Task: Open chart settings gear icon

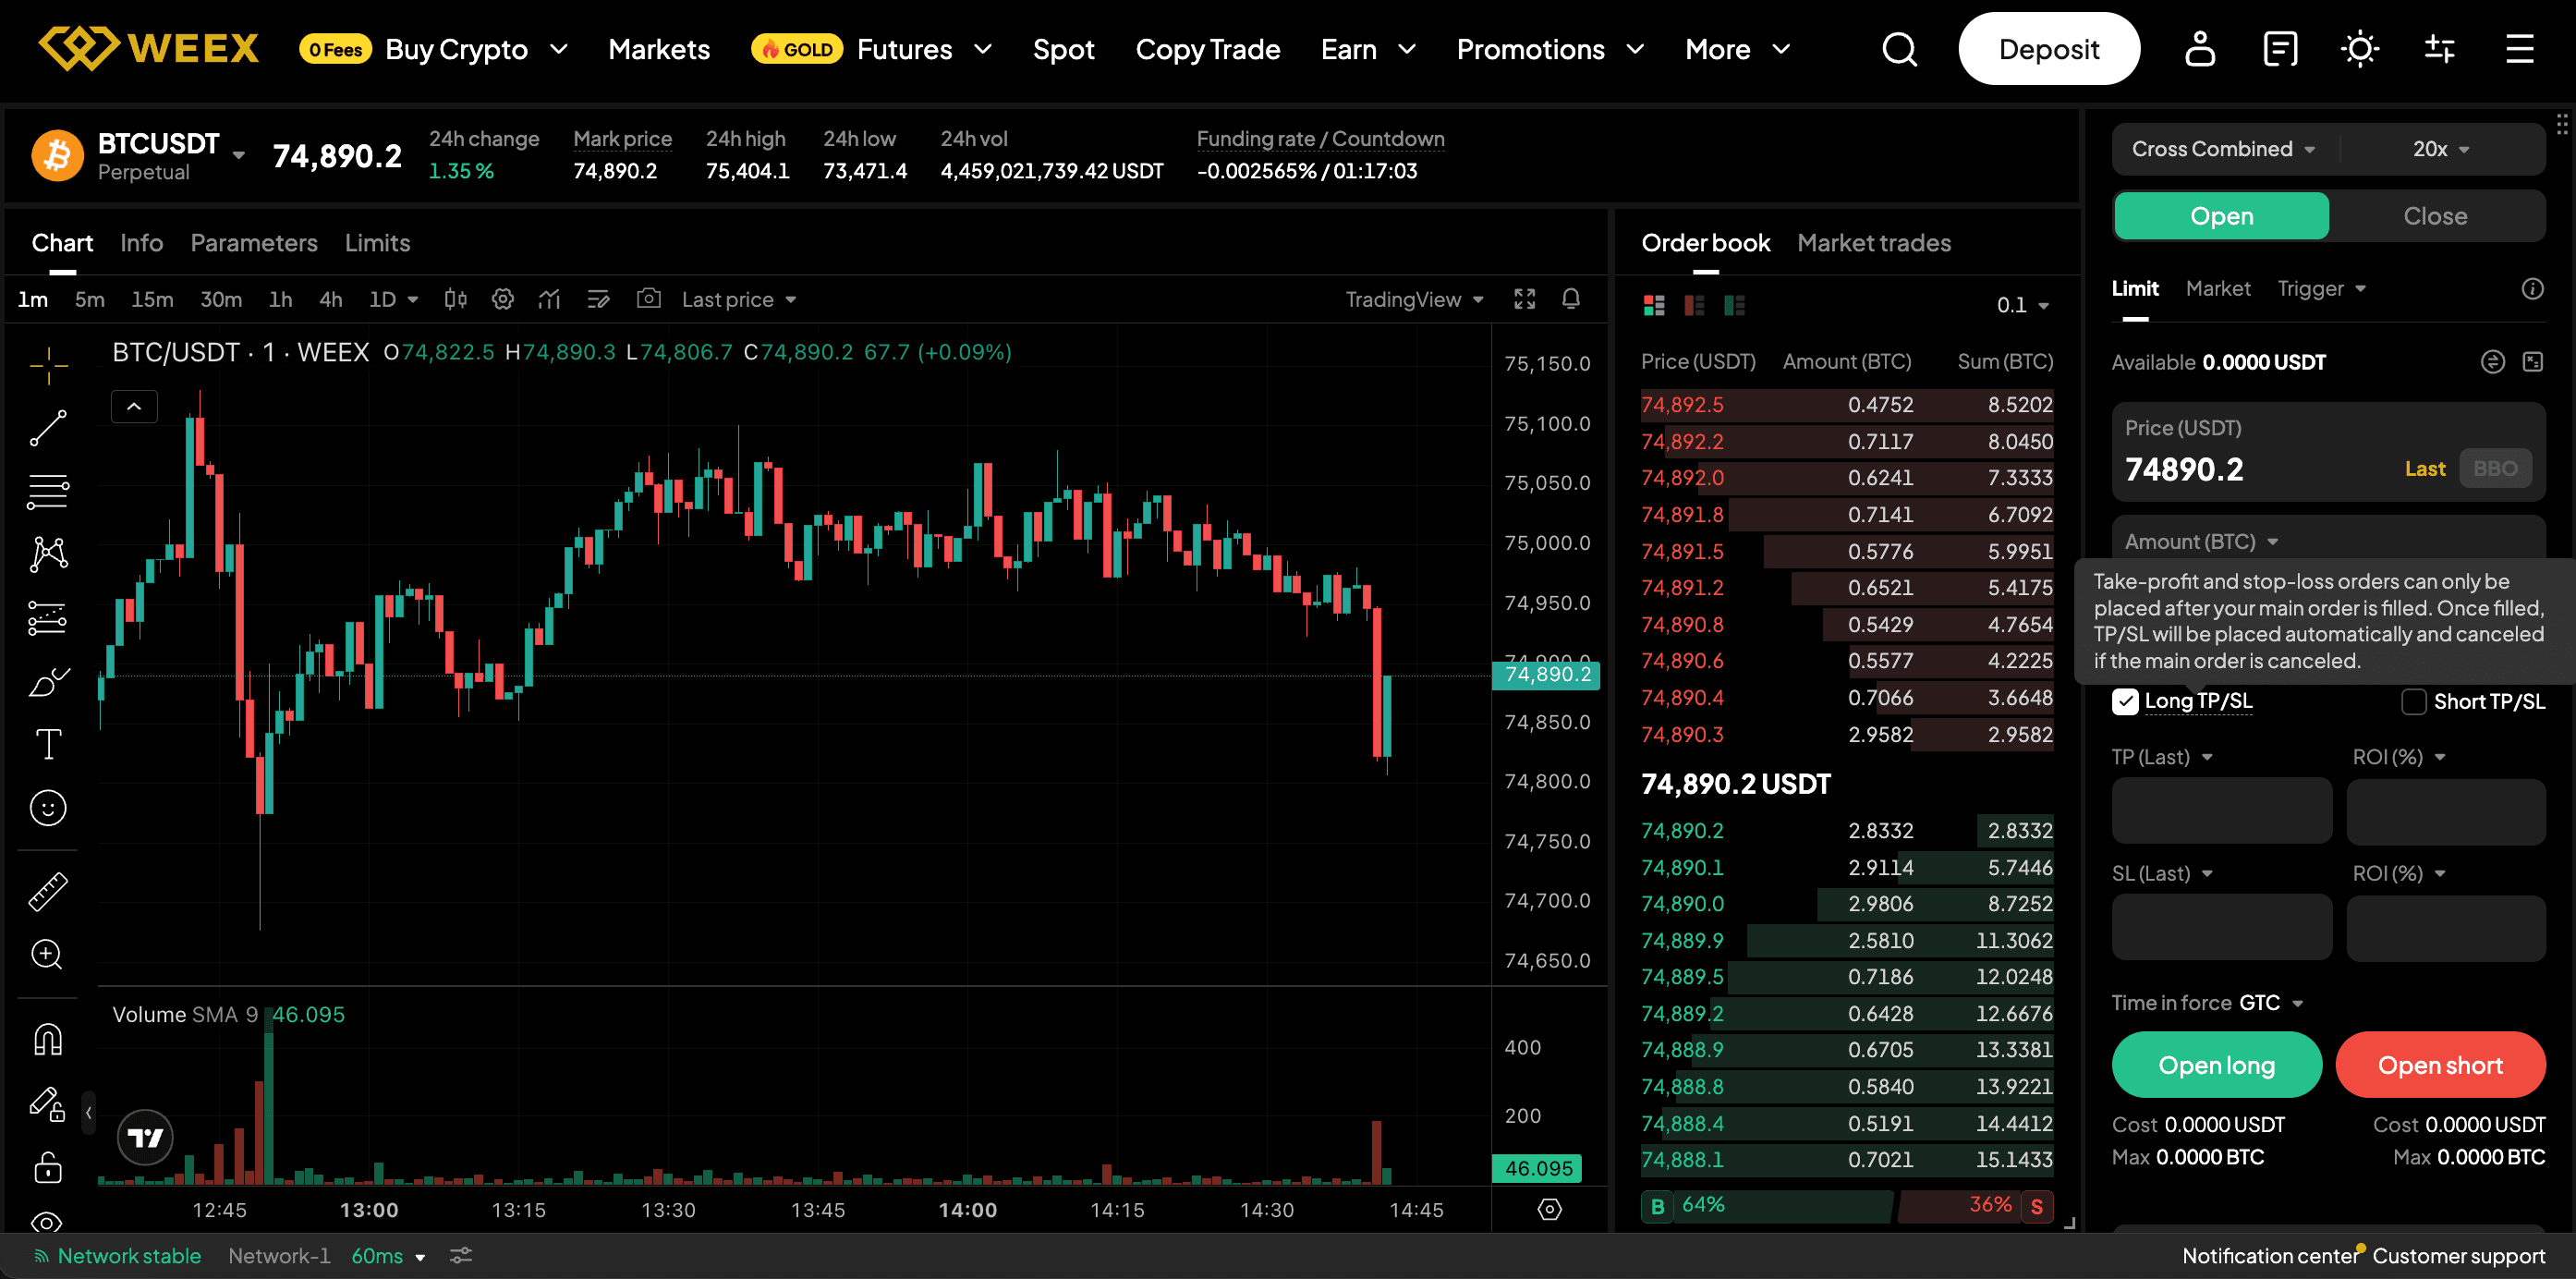Action: point(503,299)
